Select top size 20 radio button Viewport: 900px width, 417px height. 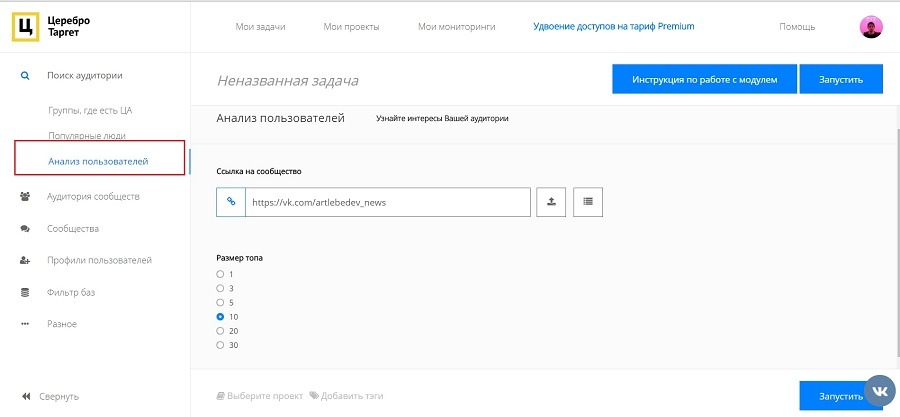tap(220, 331)
